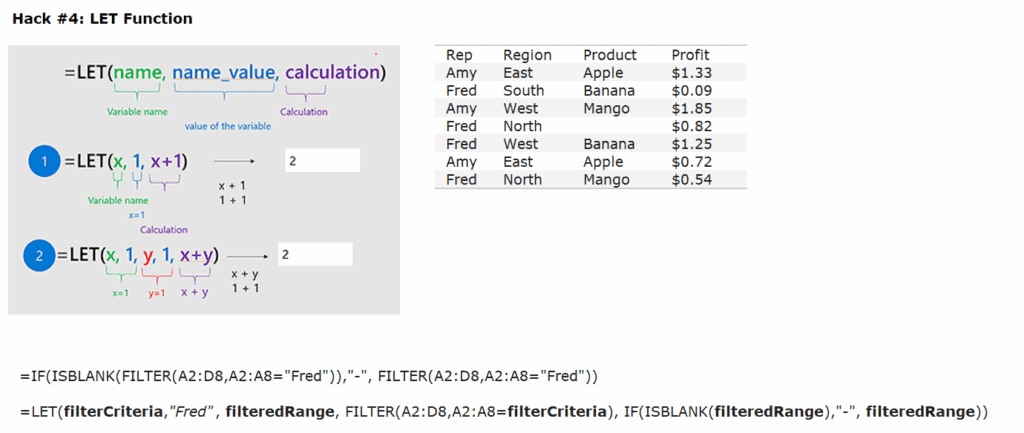
Task: Click the Profit column header
Action: pos(690,55)
